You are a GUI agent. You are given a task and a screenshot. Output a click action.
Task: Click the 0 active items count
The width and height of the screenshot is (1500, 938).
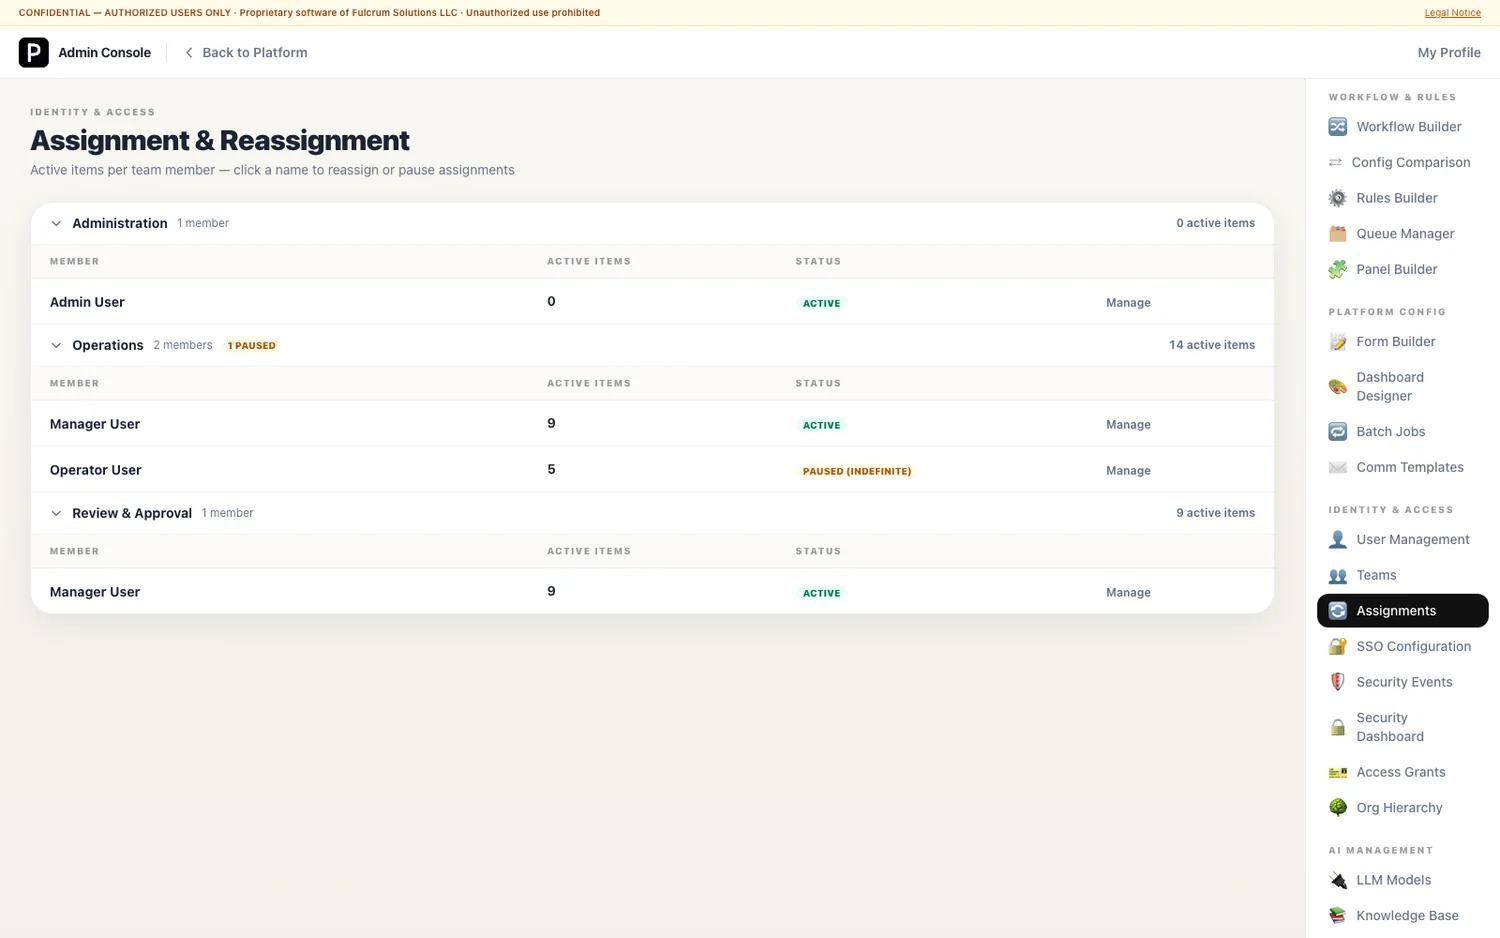point(1215,223)
